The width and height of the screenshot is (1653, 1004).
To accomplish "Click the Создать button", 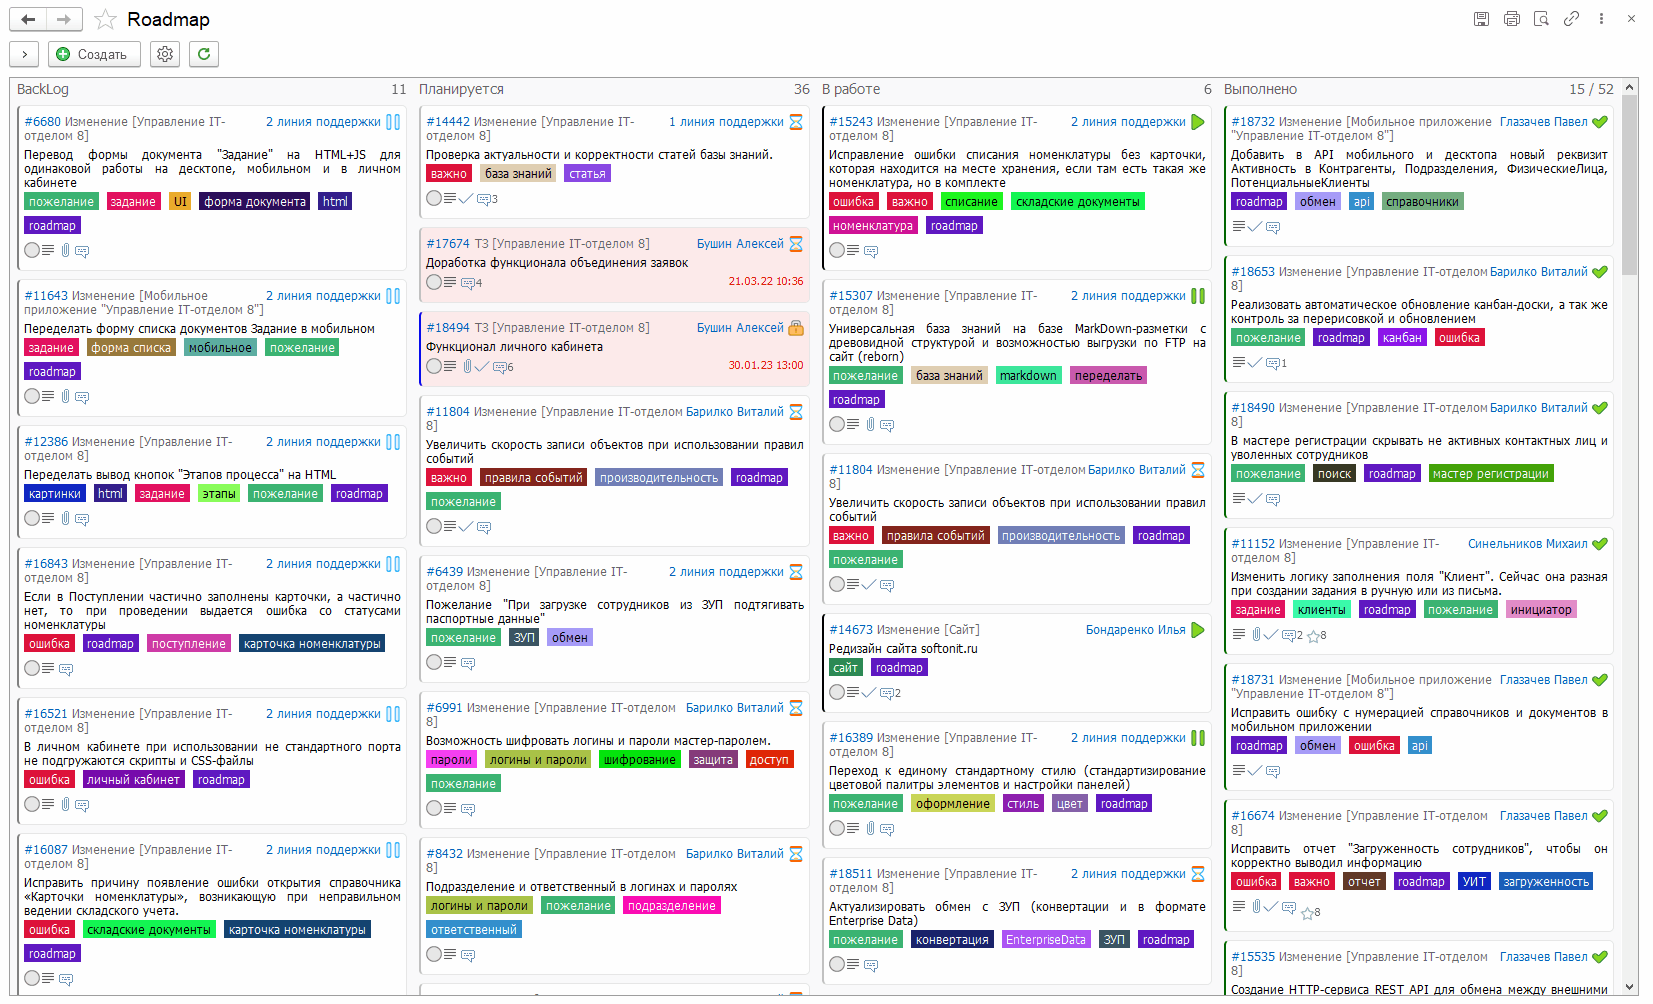I will click(x=92, y=54).
